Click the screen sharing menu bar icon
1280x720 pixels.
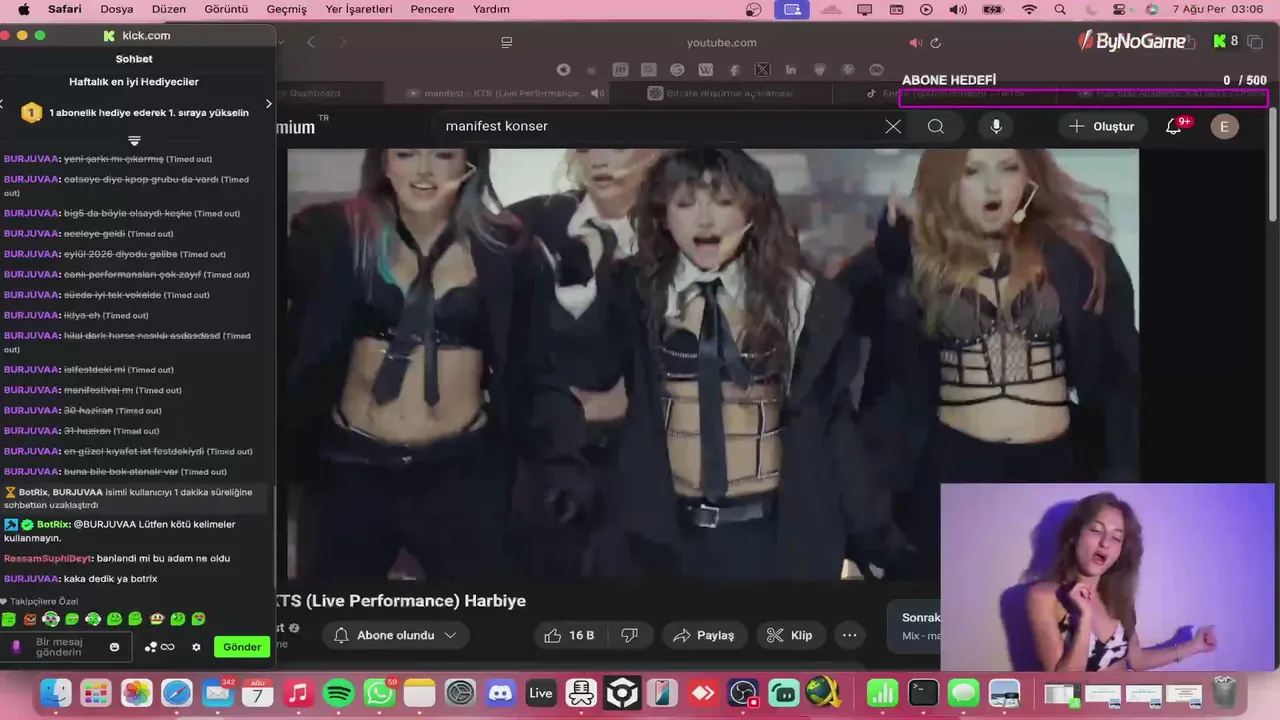tap(792, 9)
